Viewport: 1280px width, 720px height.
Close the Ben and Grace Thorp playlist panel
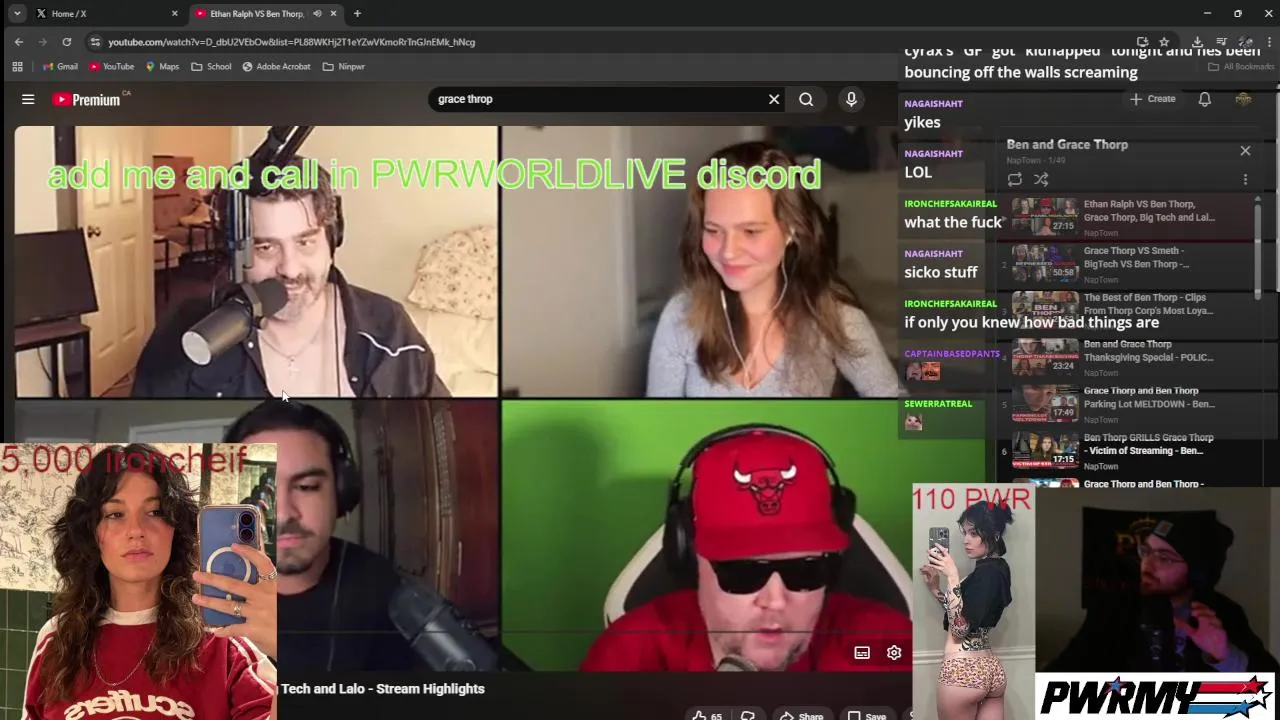point(1245,150)
